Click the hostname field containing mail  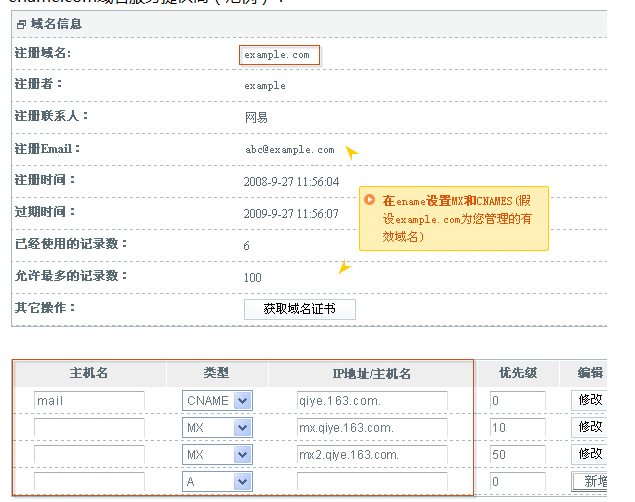click(89, 401)
